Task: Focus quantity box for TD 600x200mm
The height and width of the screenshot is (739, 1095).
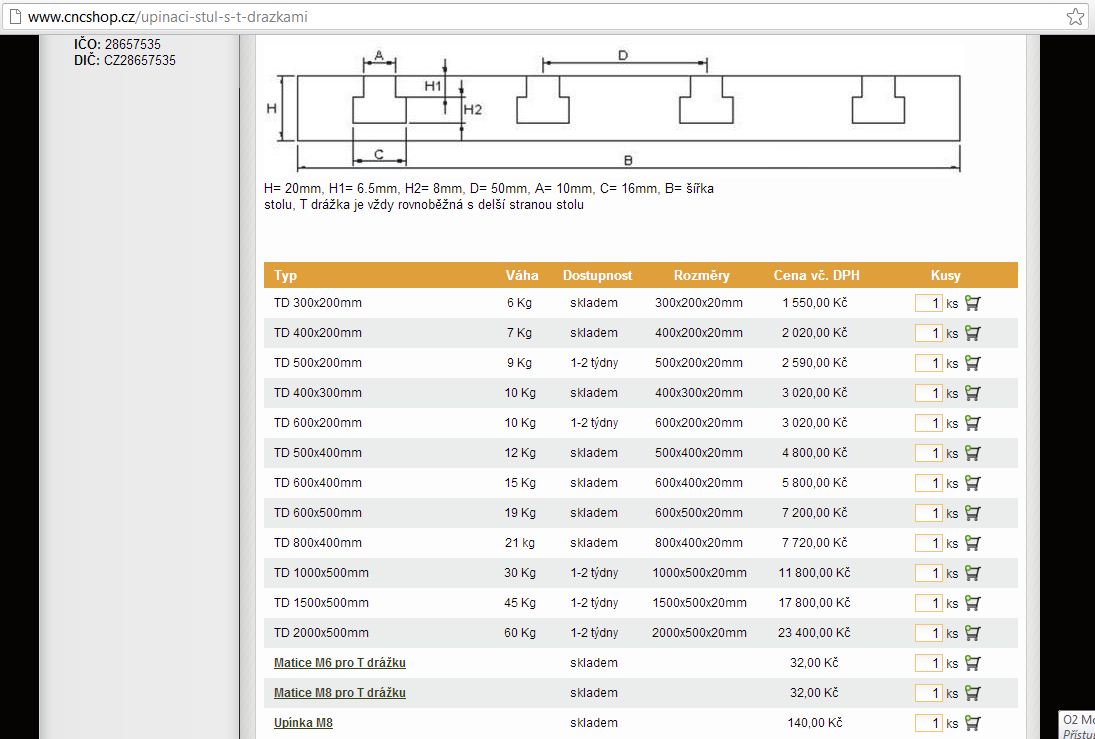Action: coord(929,423)
